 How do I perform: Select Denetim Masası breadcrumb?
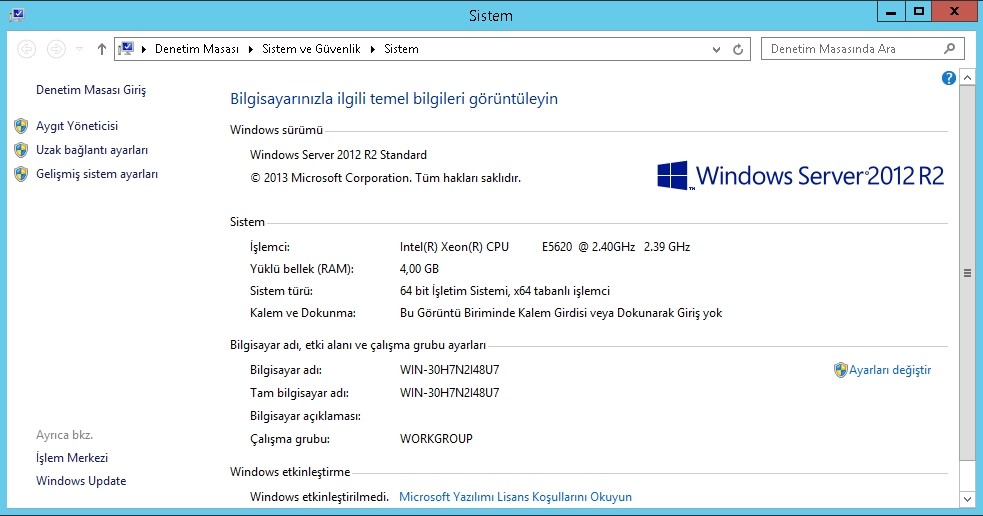pos(197,49)
